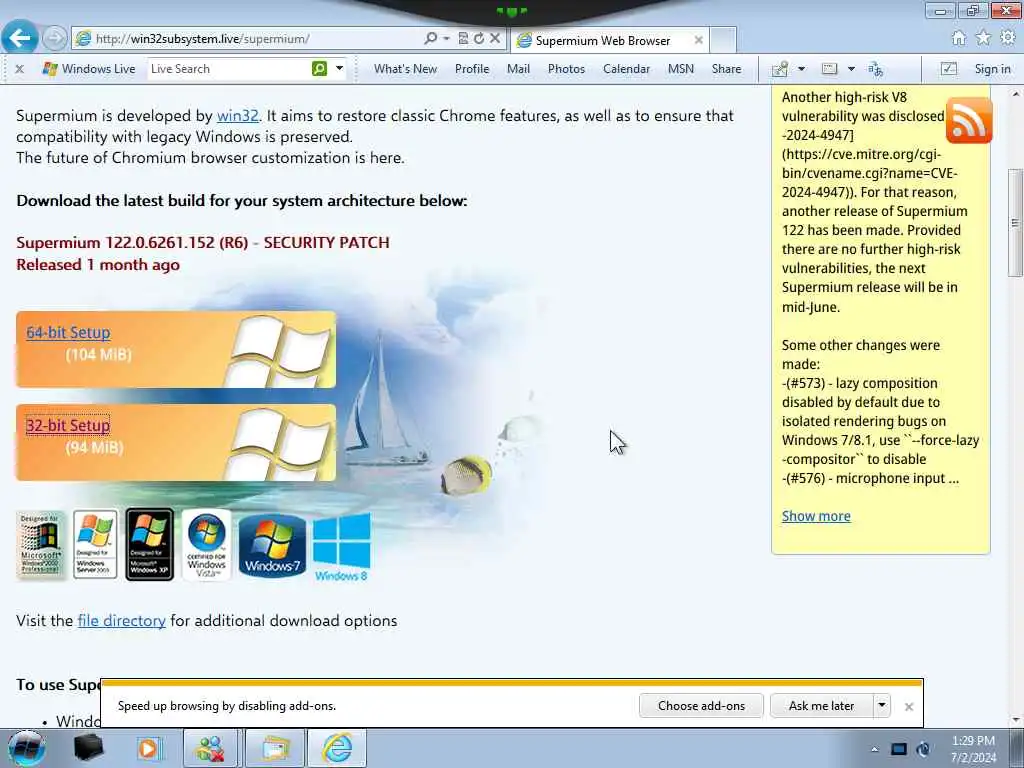1024x768 pixels.
Task: Click the Windows Vista certified badge
Action: pyautogui.click(x=206, y=545)
